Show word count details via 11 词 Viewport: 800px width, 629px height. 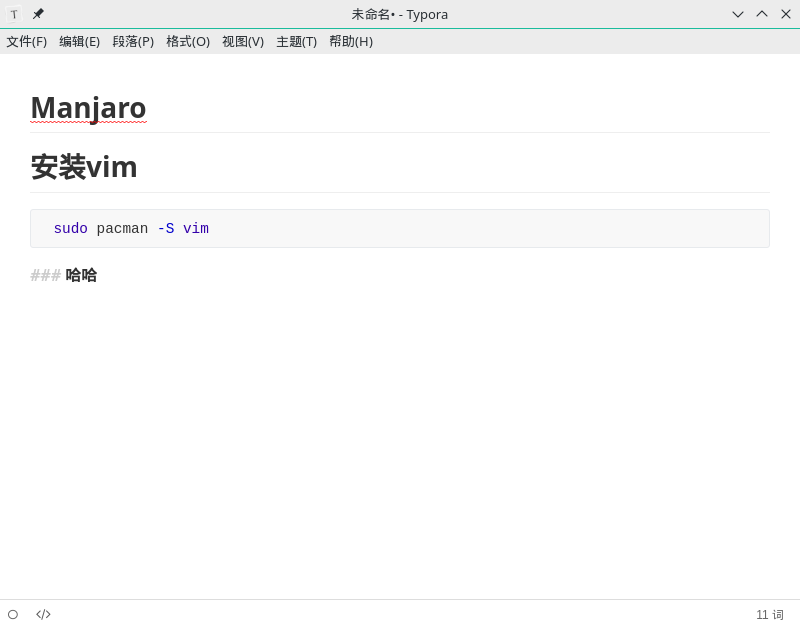click(x=769, y=615)
